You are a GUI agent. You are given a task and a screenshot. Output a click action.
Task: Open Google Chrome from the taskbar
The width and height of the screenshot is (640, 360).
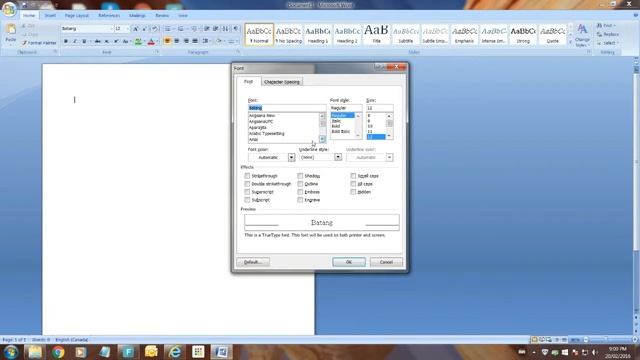[58, 352]
